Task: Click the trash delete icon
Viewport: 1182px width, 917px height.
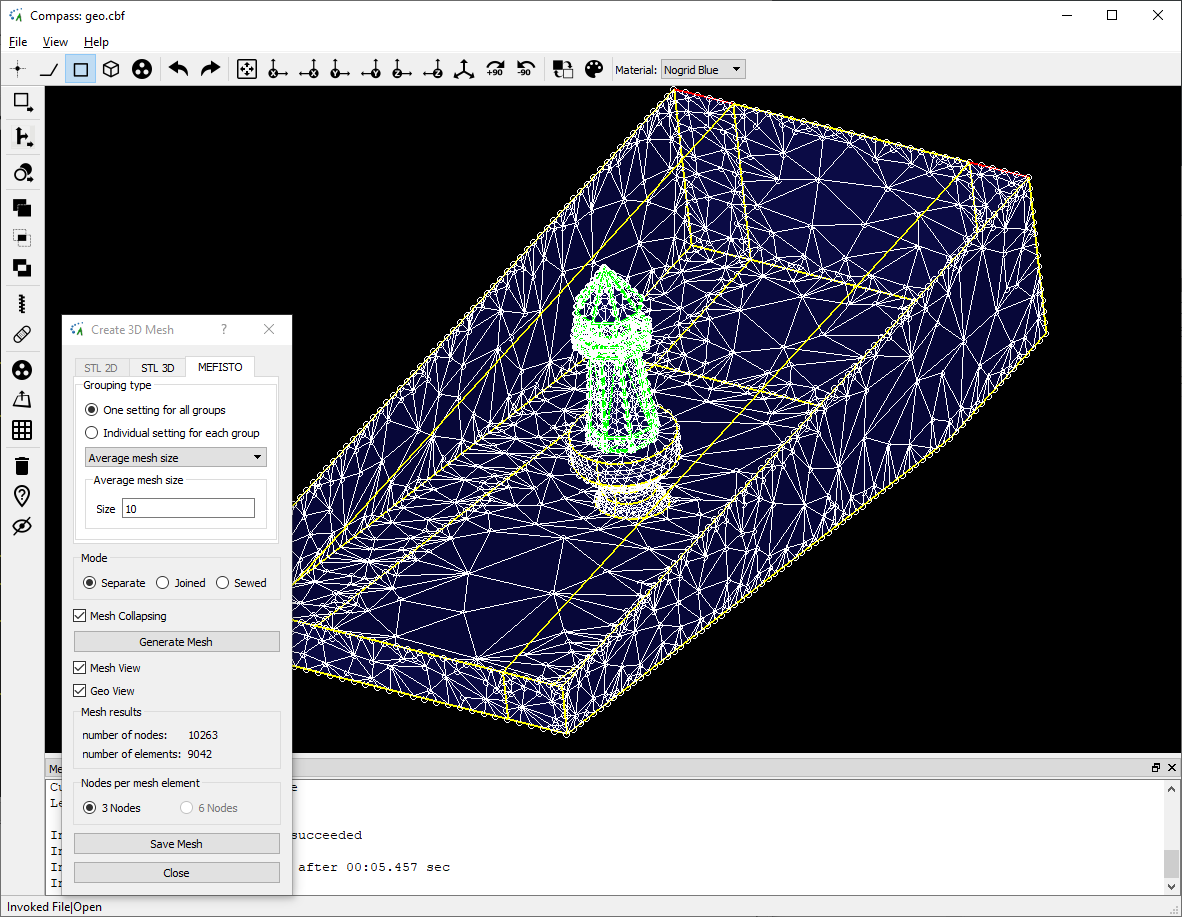Action: (x=22, y=465)
